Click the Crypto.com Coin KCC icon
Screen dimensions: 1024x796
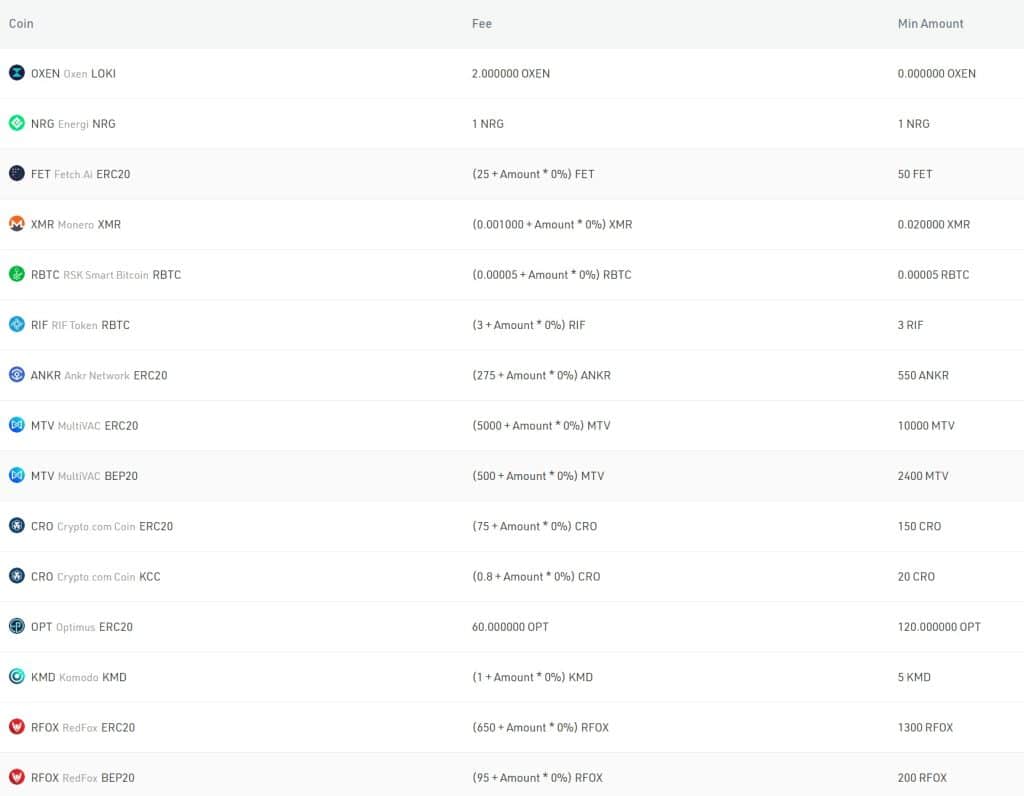point(17,576)
